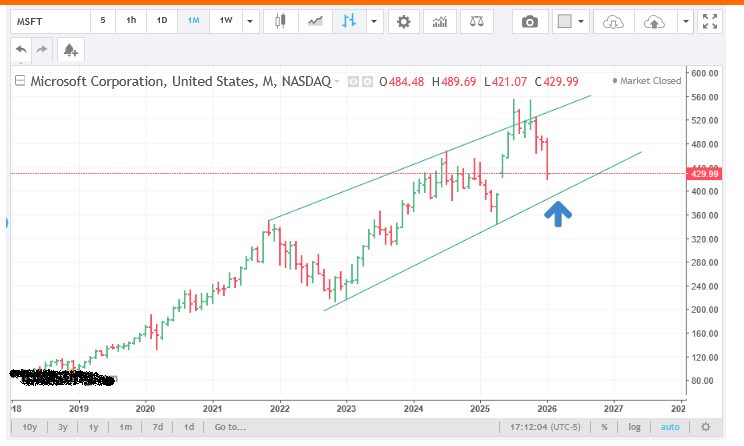Open chart properties gear icon in toolbar
Screen dimensions: 744x446
tap(403, 21)
